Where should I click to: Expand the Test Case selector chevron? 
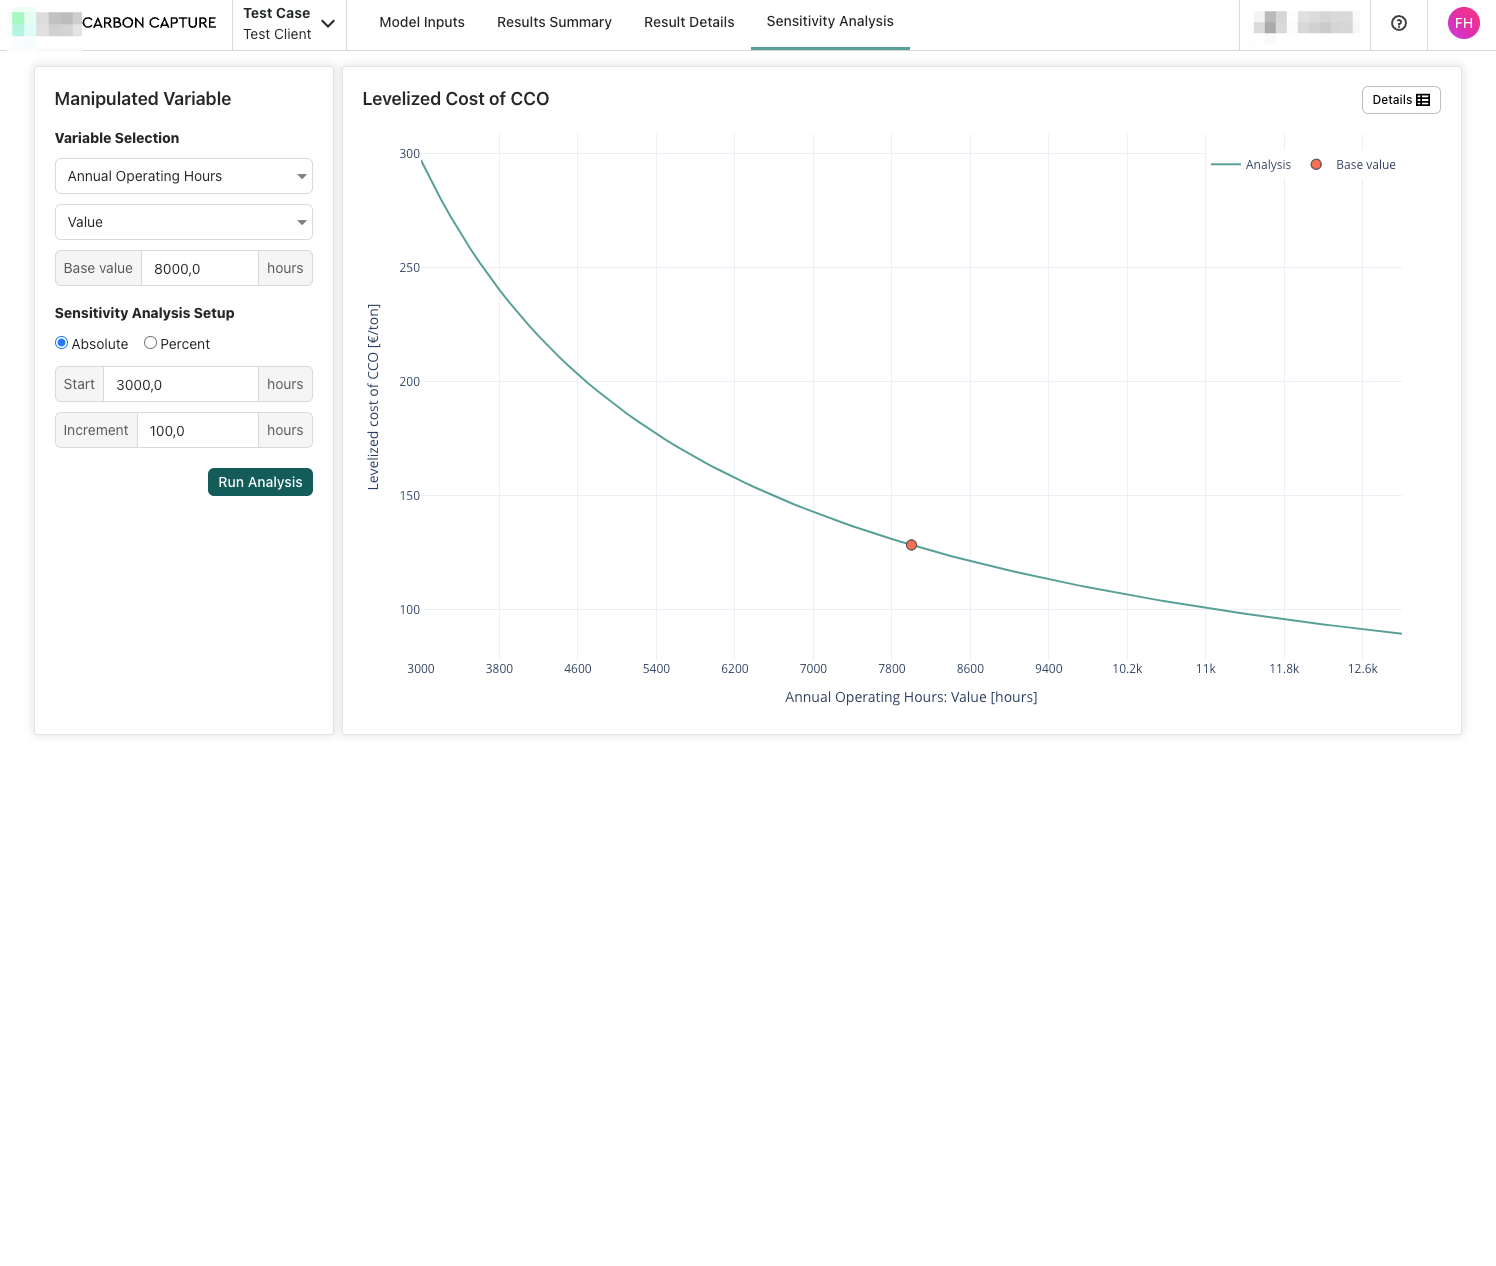328,24
